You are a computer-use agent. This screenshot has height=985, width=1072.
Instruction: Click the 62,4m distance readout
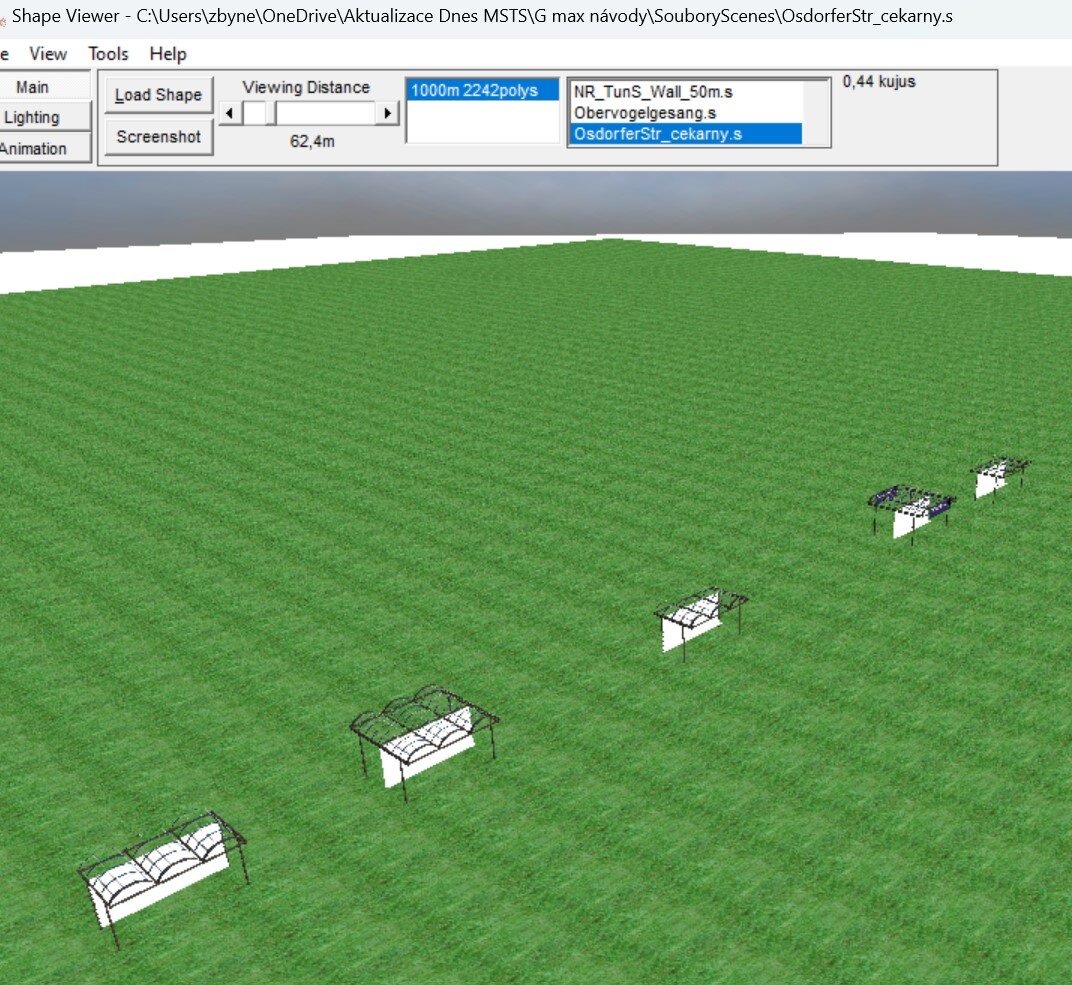click(312, 141)
